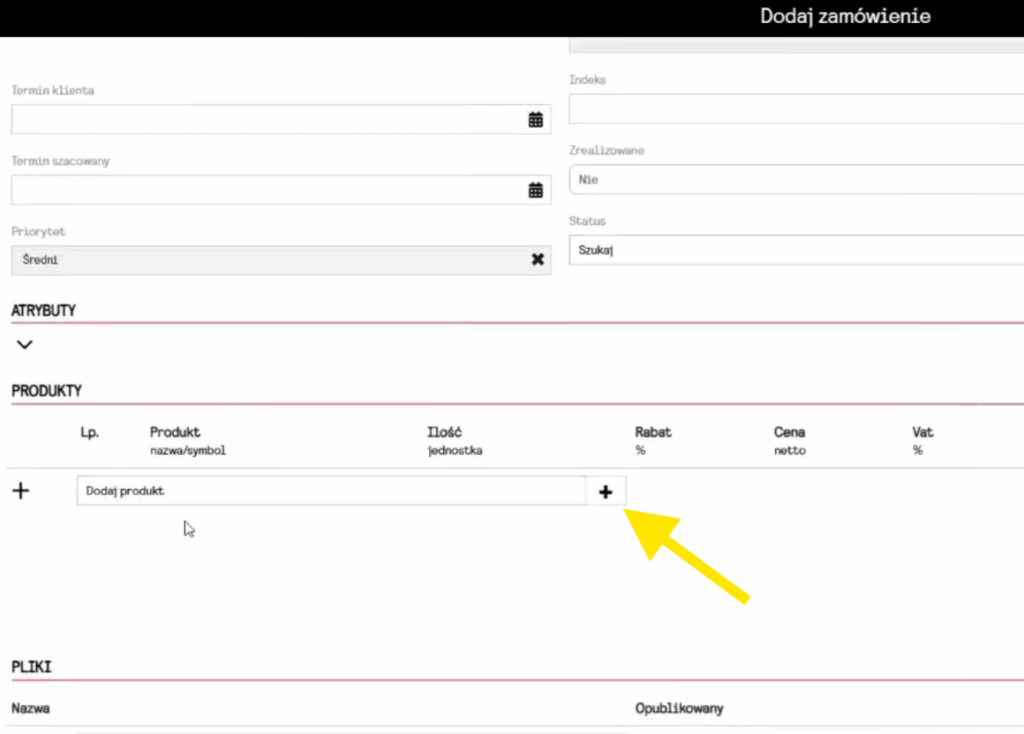Screen dimensions: 1024x734
Task: Click the large plus at the product row start
Action: [20, 491]
